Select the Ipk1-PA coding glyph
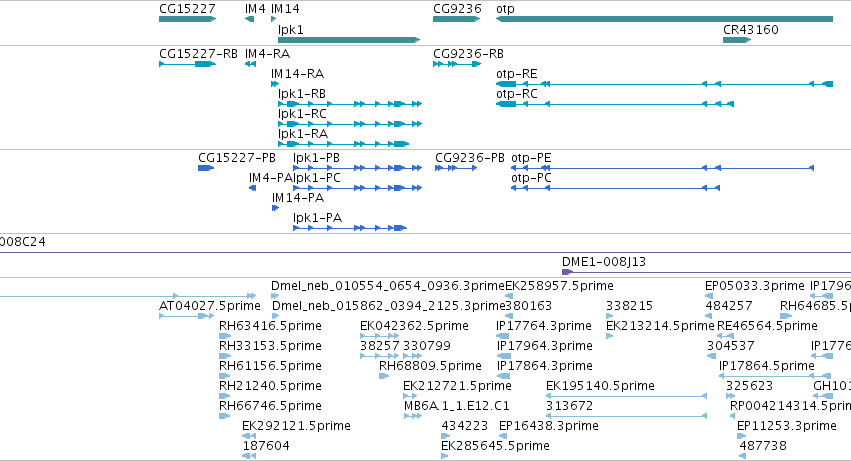 coord(350,228)
